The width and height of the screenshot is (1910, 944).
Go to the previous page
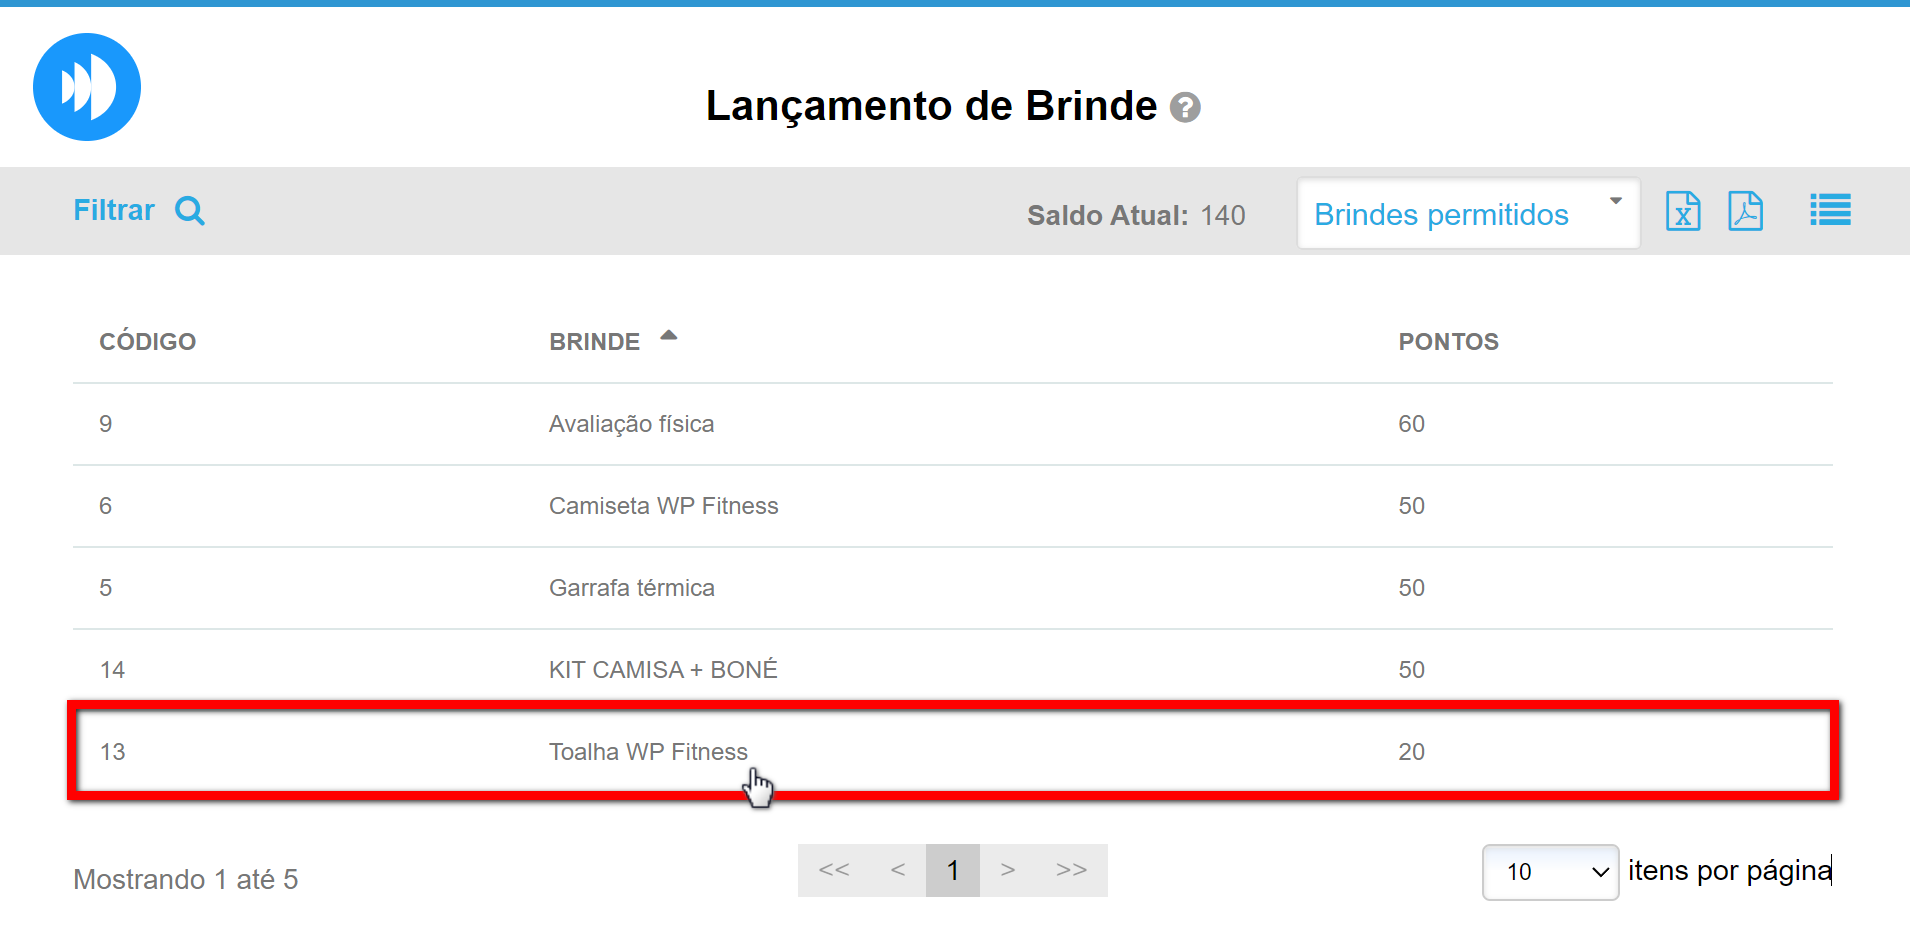[898, 870]
